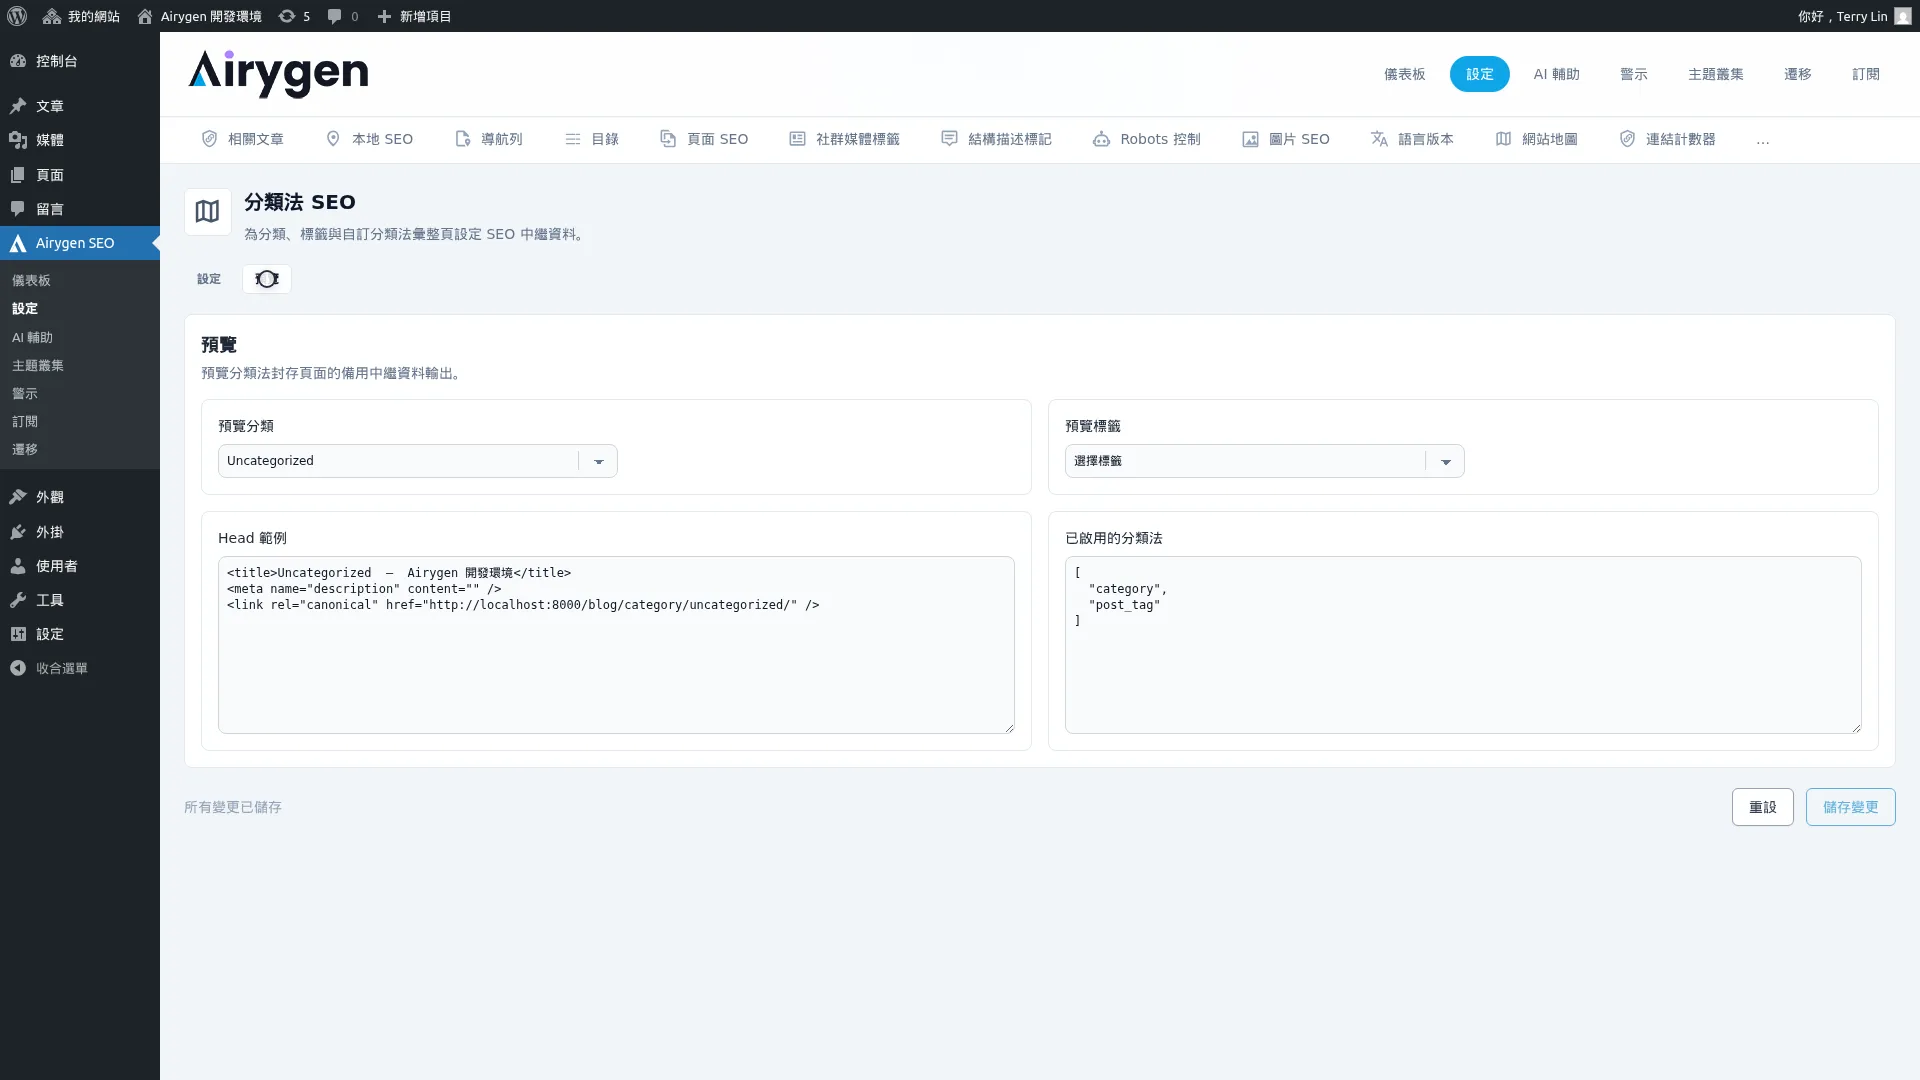Switch to 主題叢集 in the top navigation

pyautogui.click(x=1715, y=74)
